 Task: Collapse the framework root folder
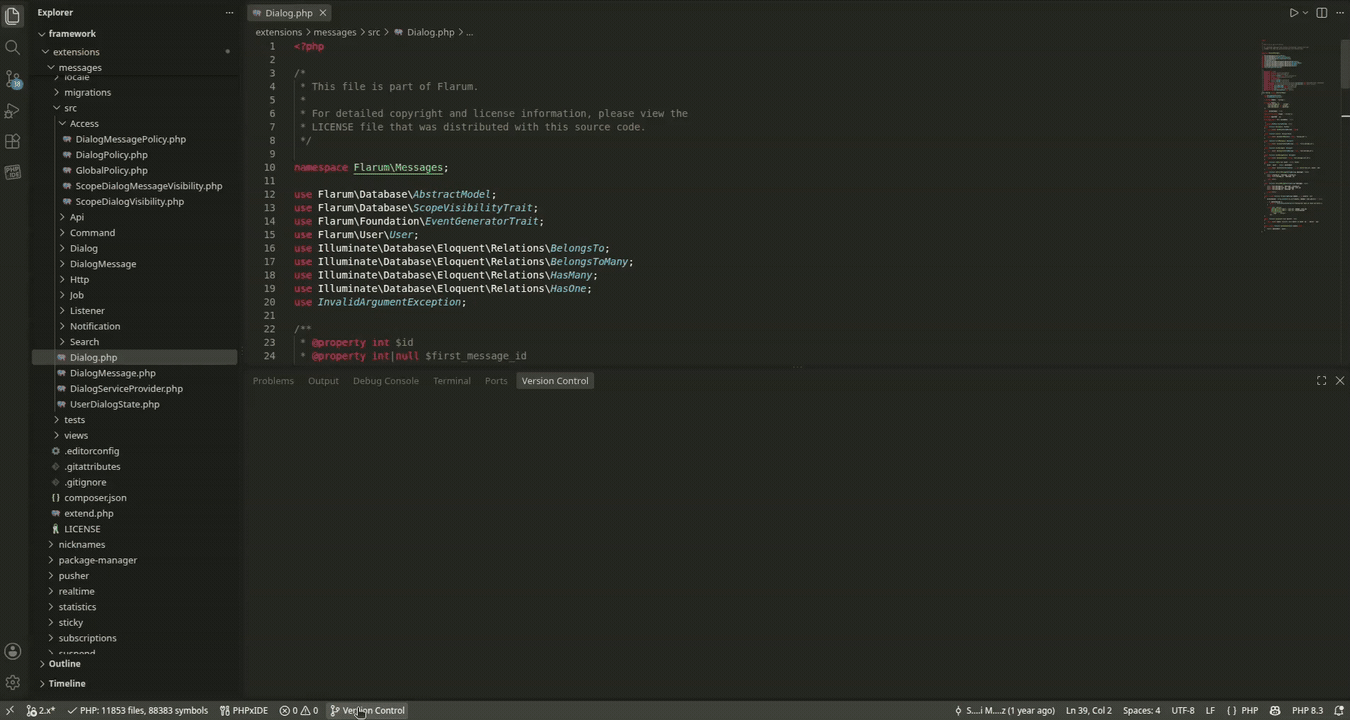(134, 34)
